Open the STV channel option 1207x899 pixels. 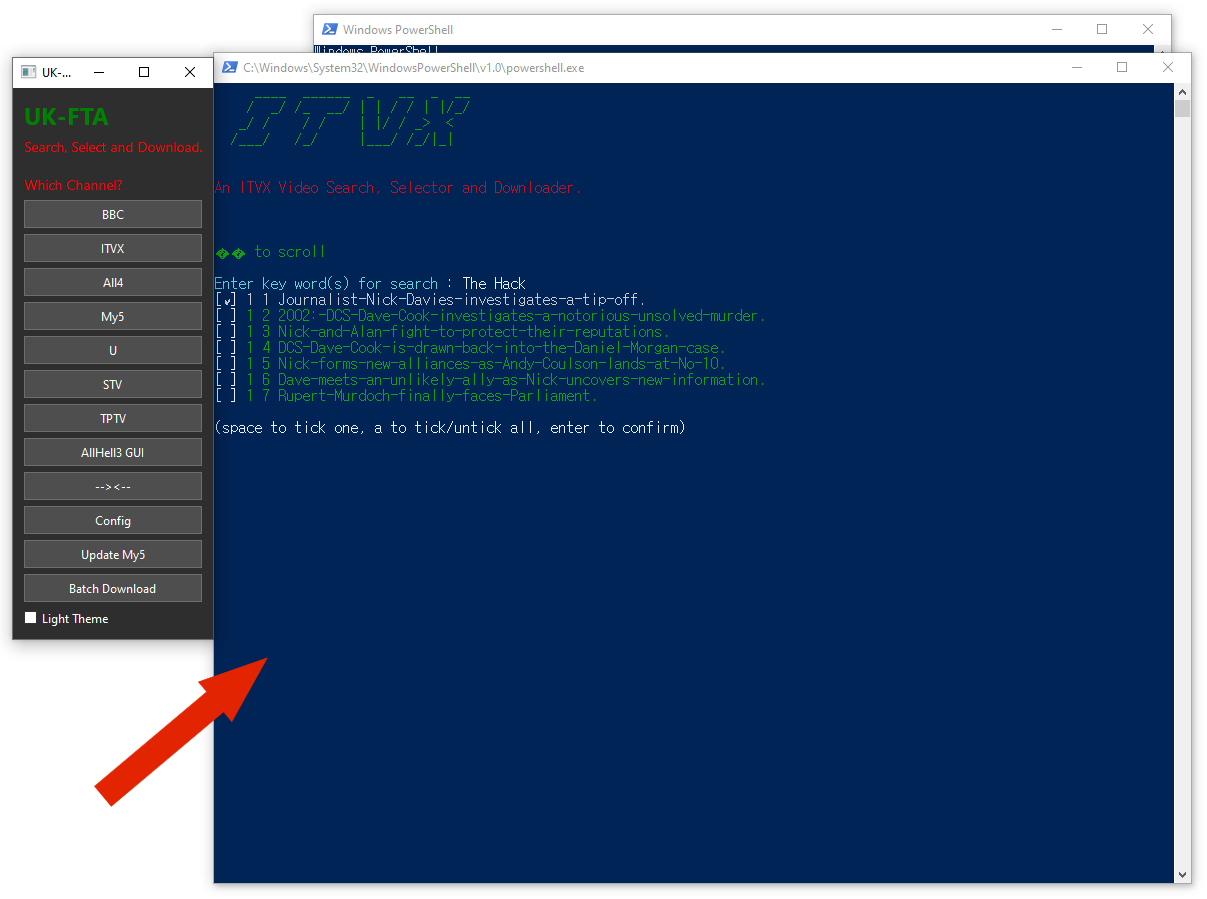click(x=113, y=385)
